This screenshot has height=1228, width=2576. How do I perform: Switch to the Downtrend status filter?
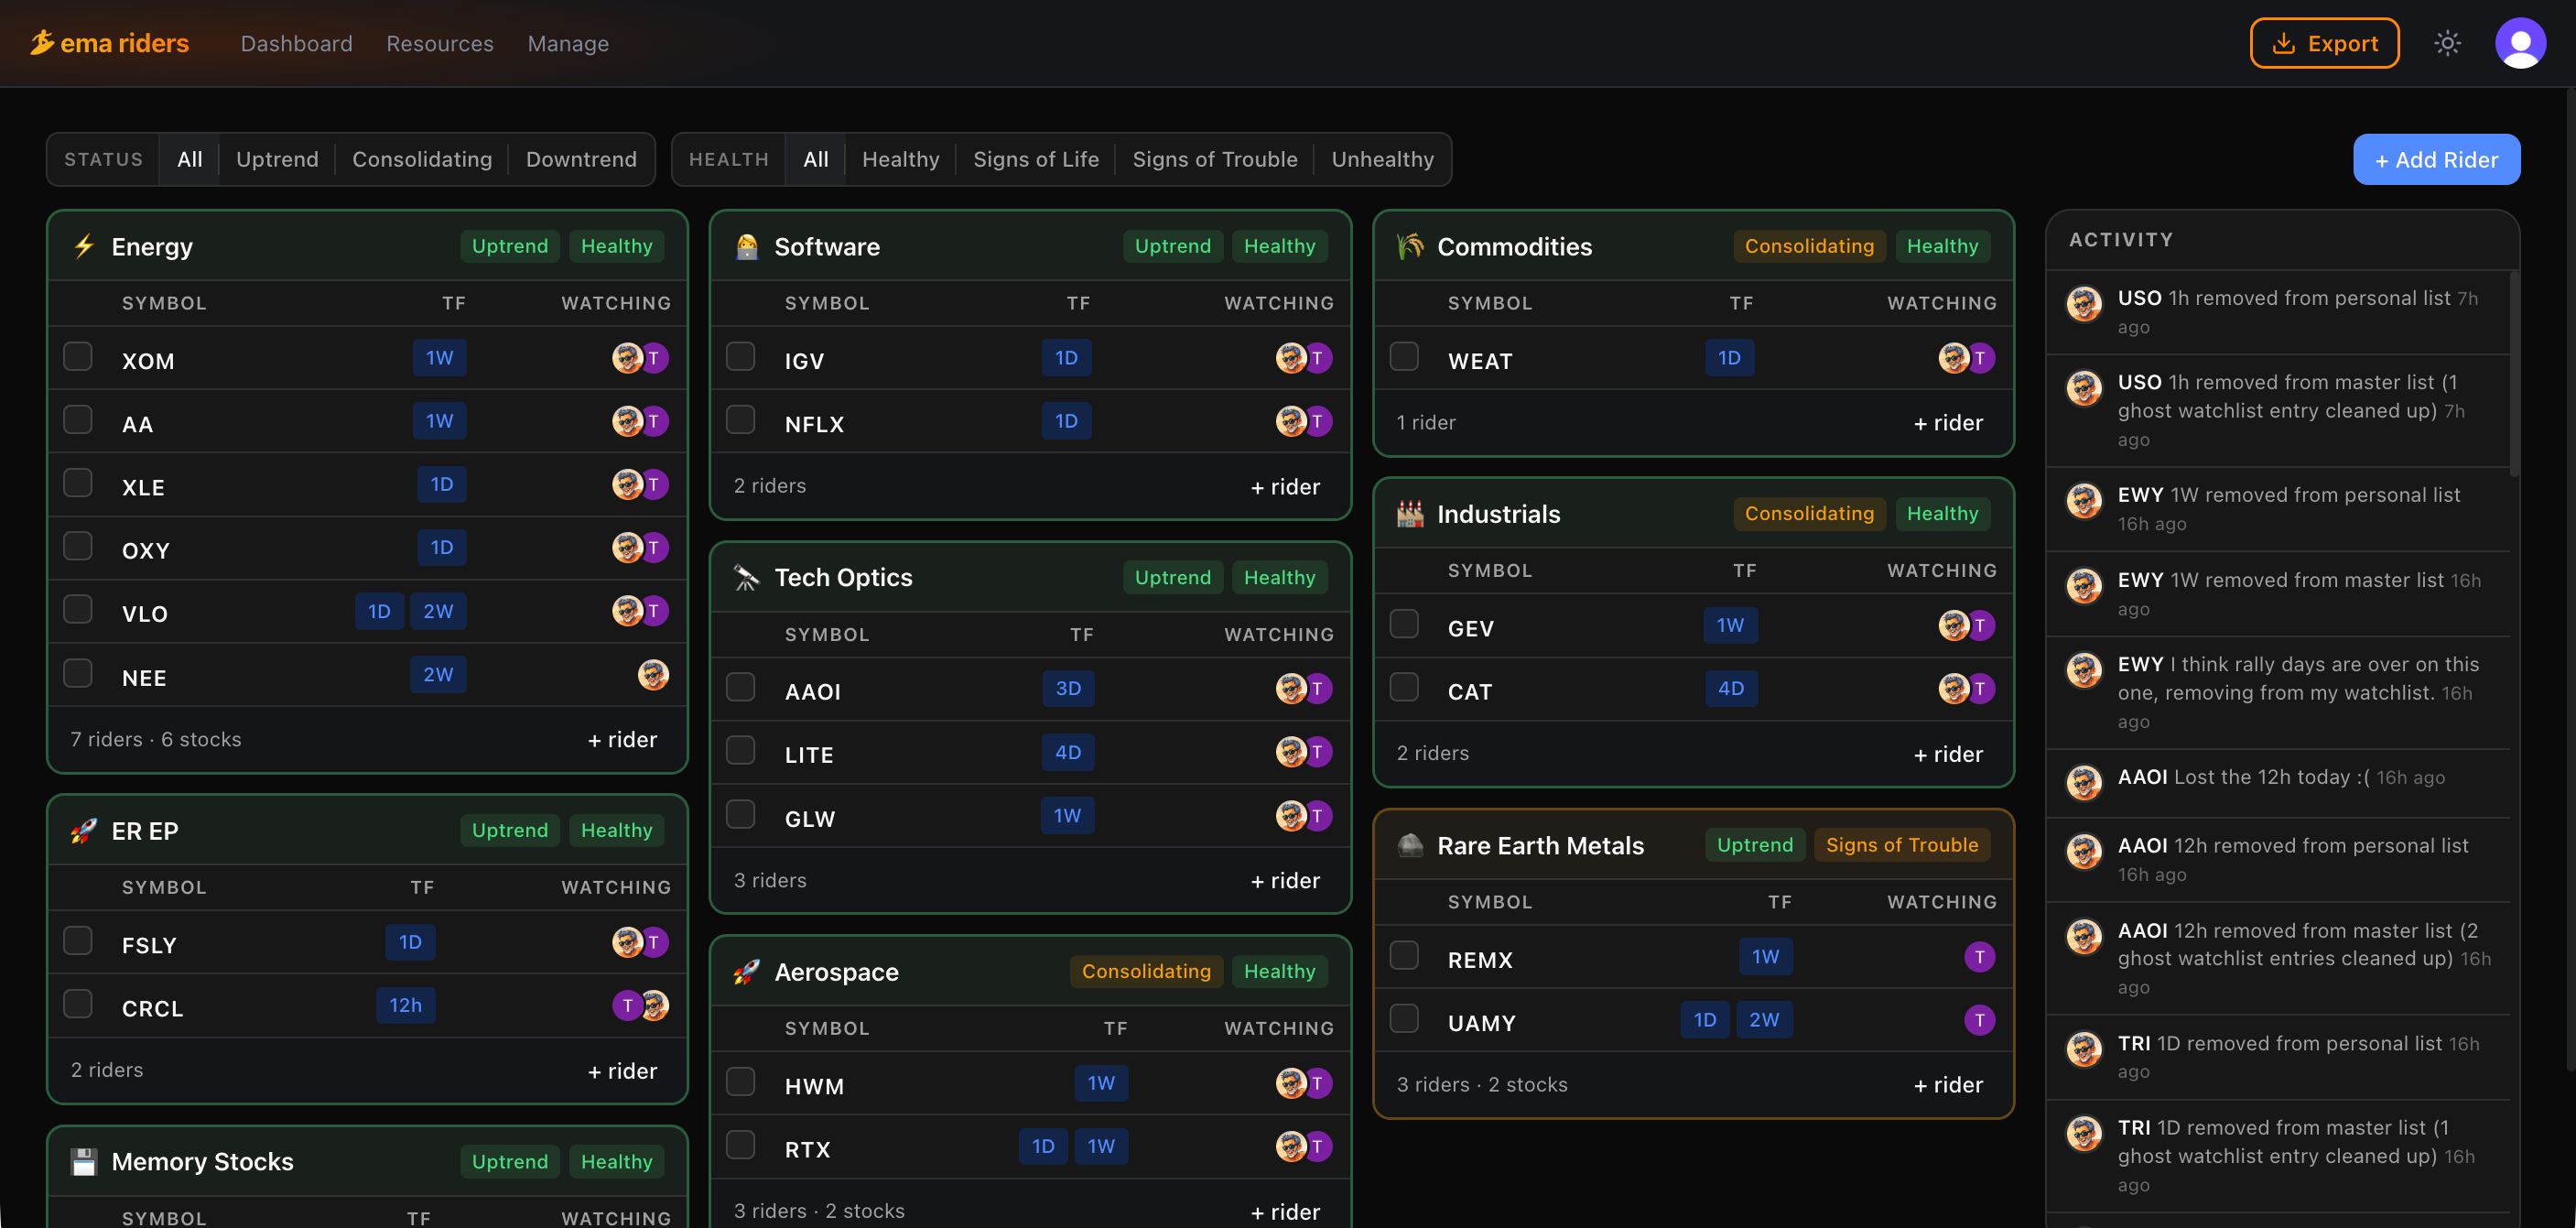pyautogui.click(x=582, y=159)
